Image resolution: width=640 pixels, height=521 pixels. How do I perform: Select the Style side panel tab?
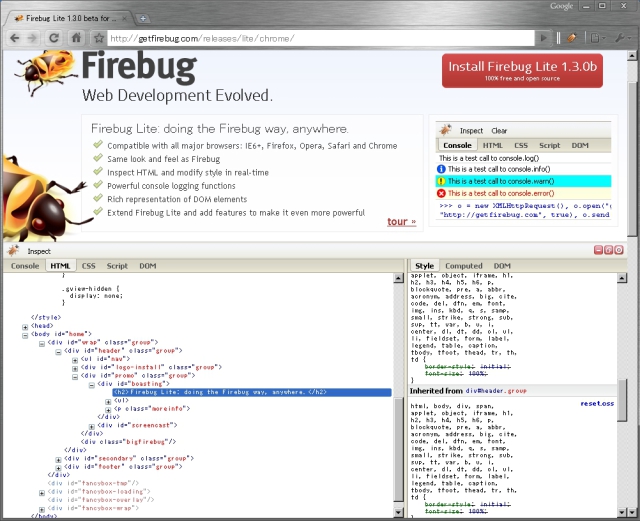click(x=424, y=266)
